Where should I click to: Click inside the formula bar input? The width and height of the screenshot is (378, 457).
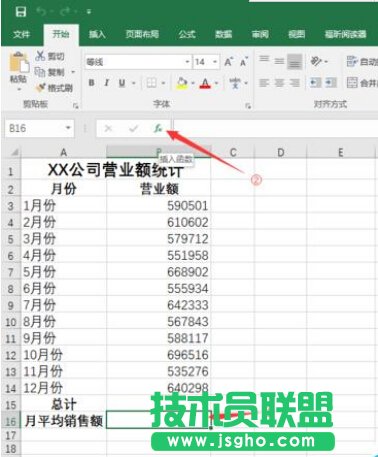point(276,128)
